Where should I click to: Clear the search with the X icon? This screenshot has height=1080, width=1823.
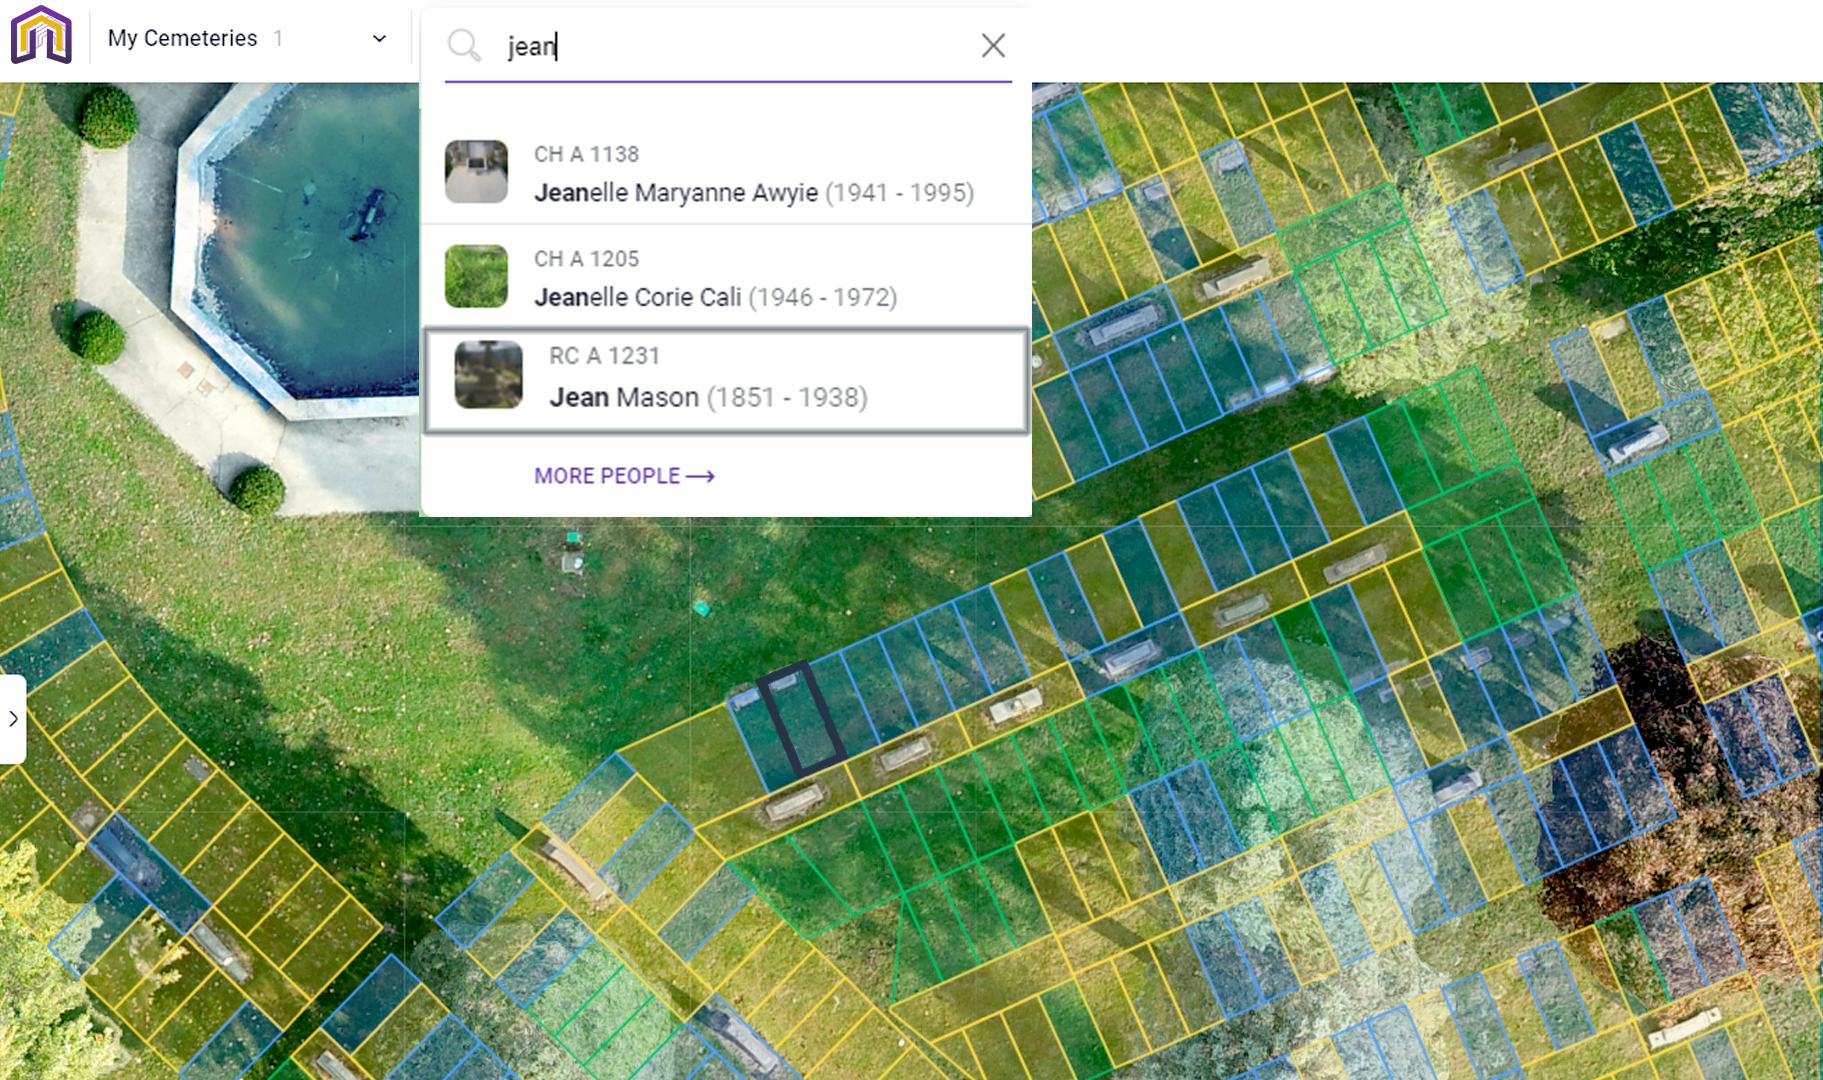tap(993, 45)
